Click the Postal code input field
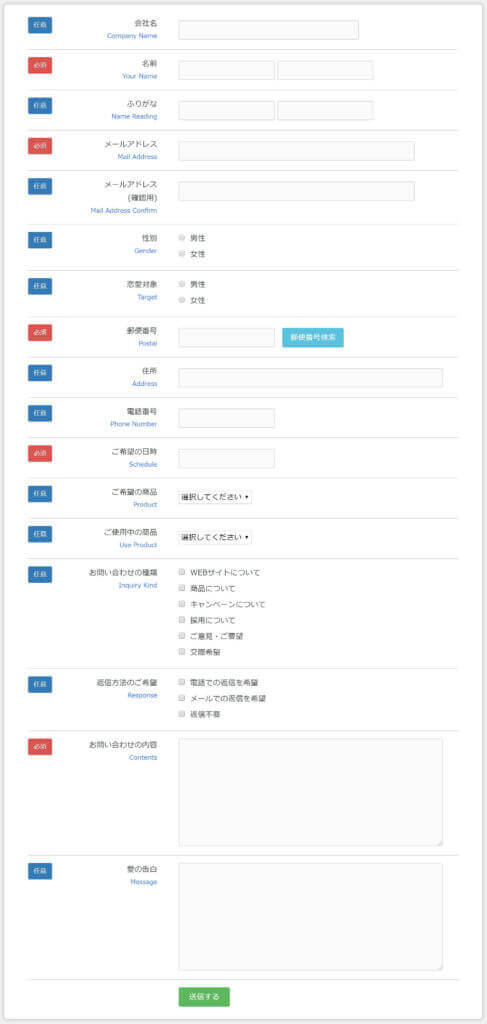The image size is (487, 1024). pyautogui.click(x=227, y=338)
